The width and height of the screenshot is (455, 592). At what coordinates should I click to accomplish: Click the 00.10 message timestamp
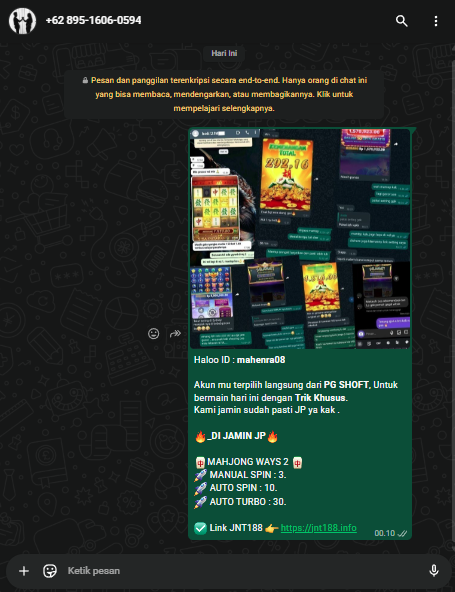[x=384, y=533]
